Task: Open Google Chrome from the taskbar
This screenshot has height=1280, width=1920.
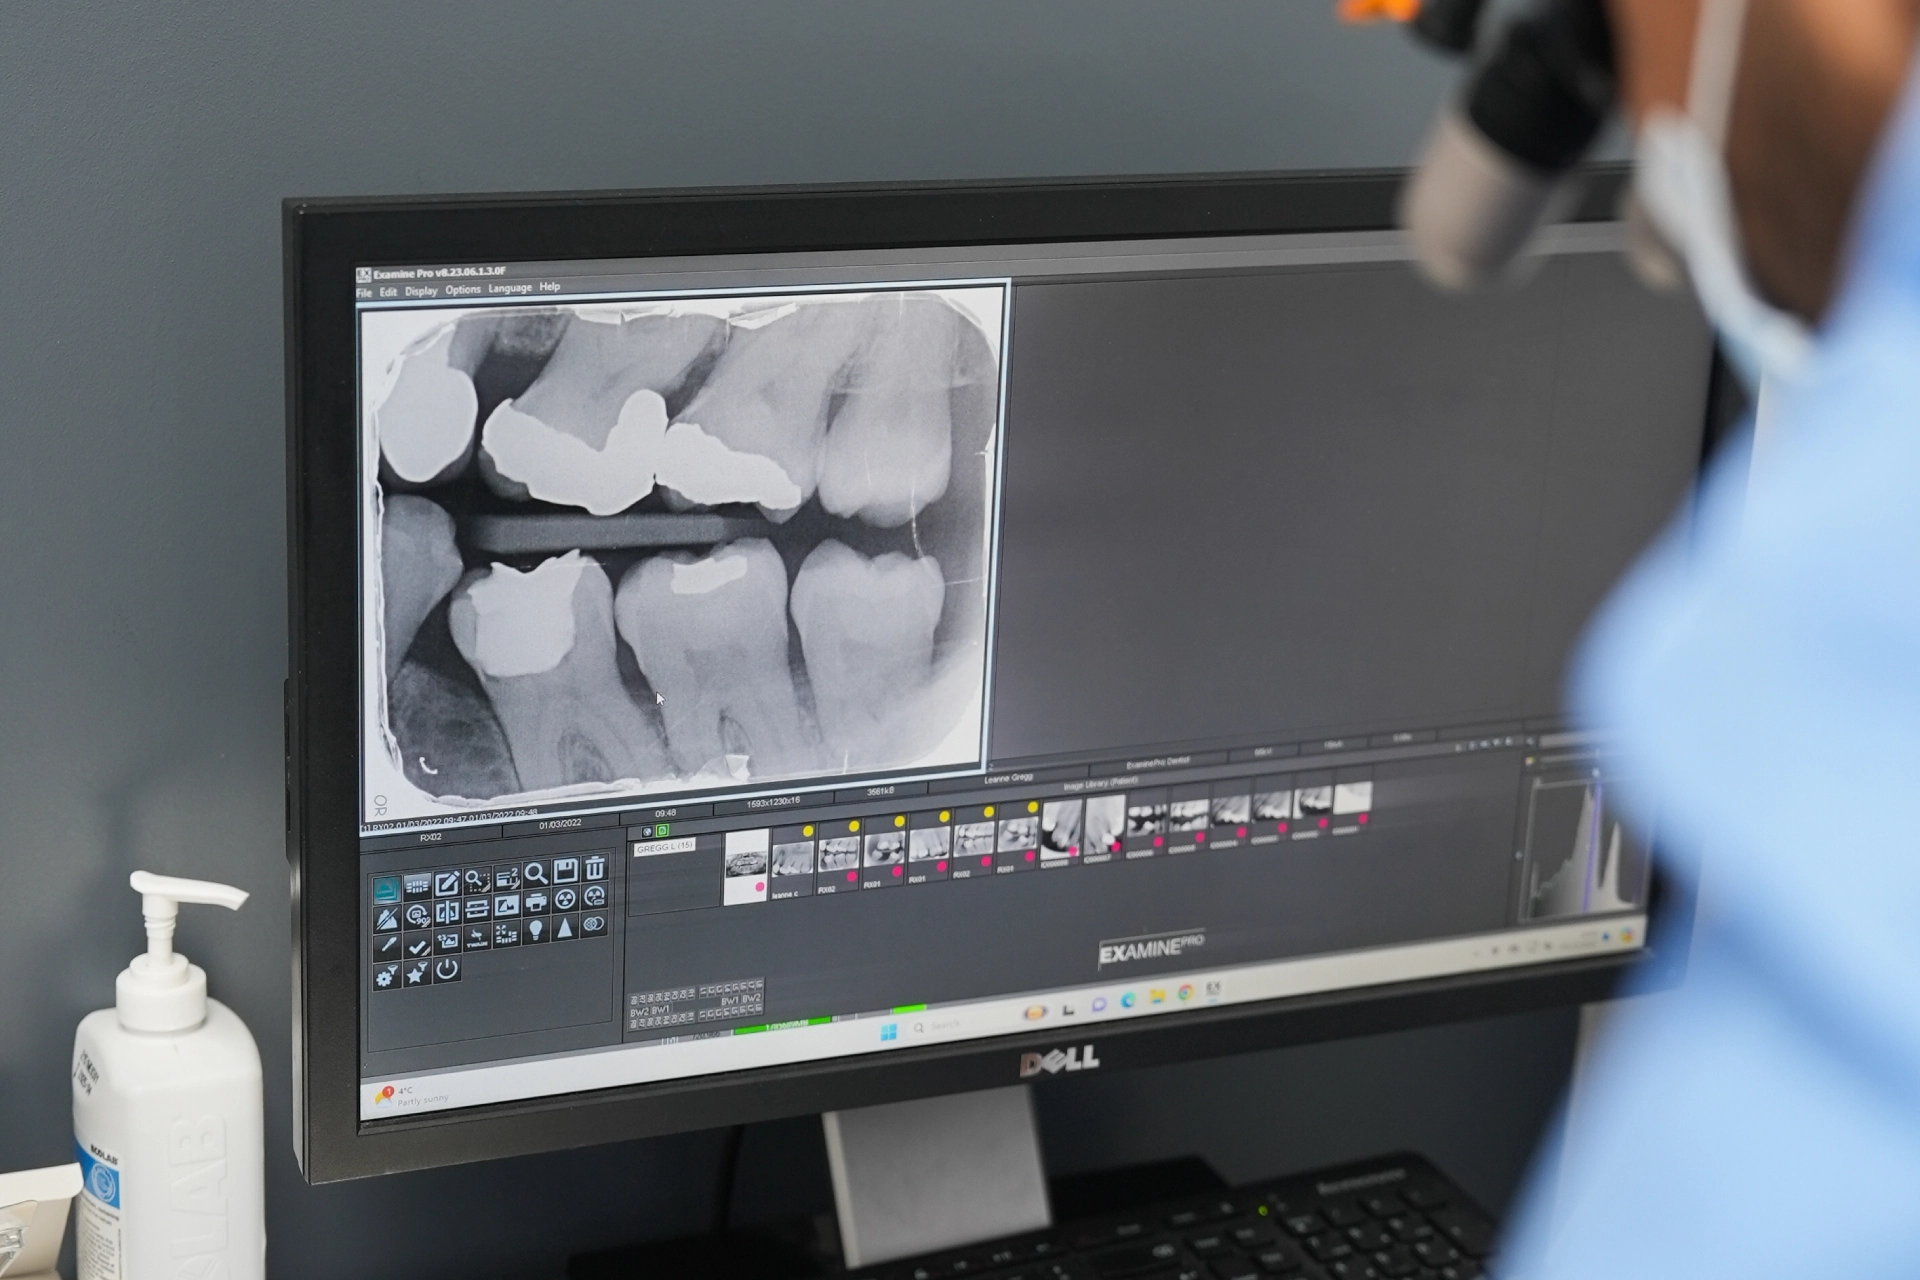Action: [x=1185, y=992]
